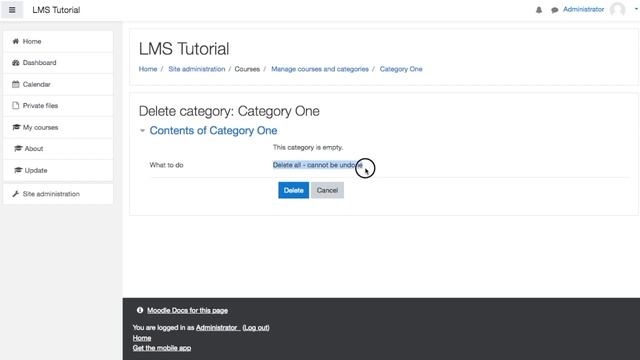Click the Dashboard gauge icon

coord(16,63)
